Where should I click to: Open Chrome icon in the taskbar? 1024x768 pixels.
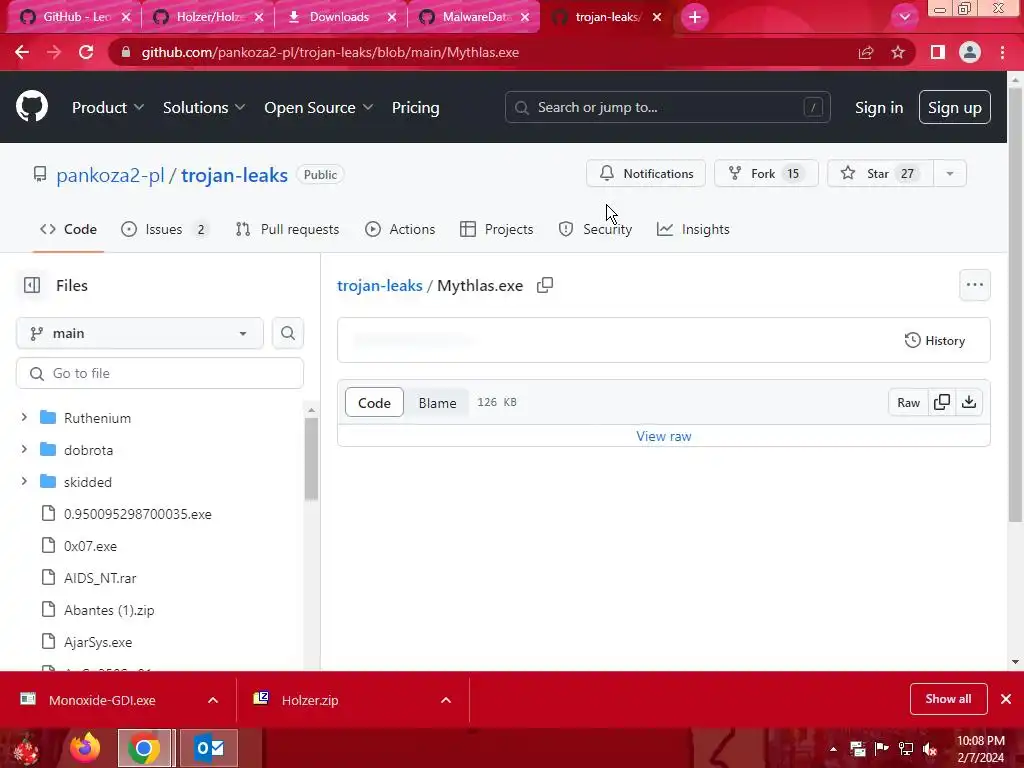[x=144, y=748]
